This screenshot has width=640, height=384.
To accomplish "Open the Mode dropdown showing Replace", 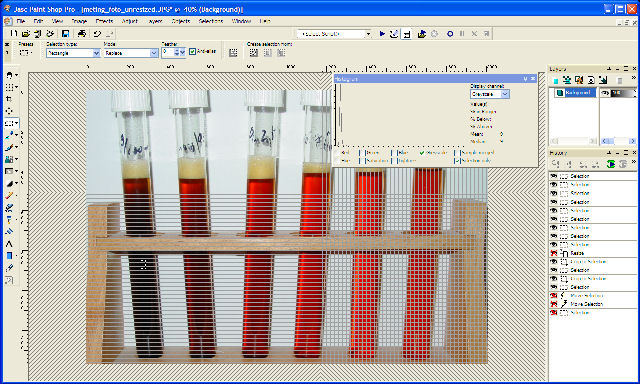I will tap(131, 53).
